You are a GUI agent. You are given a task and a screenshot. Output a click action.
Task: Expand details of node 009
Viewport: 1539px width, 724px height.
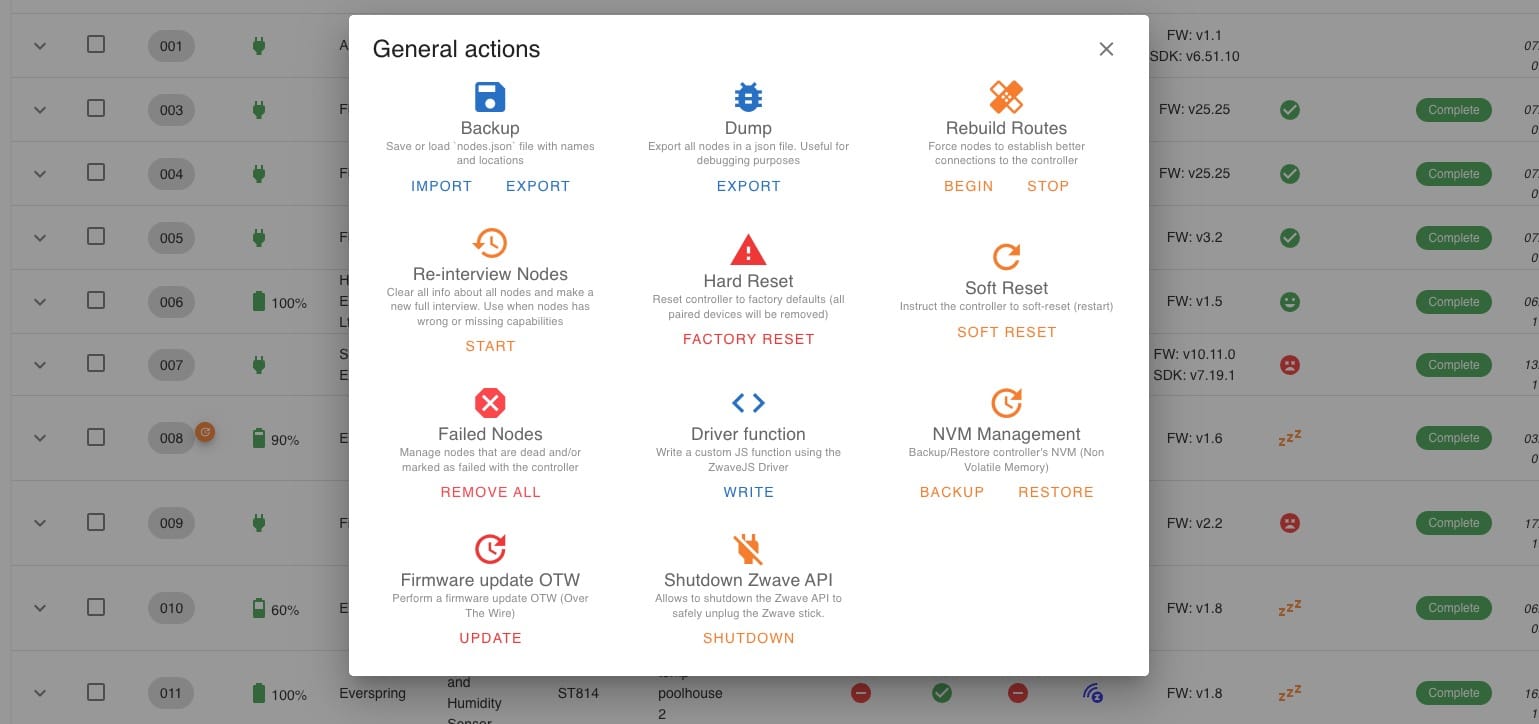tap(40, 523)
